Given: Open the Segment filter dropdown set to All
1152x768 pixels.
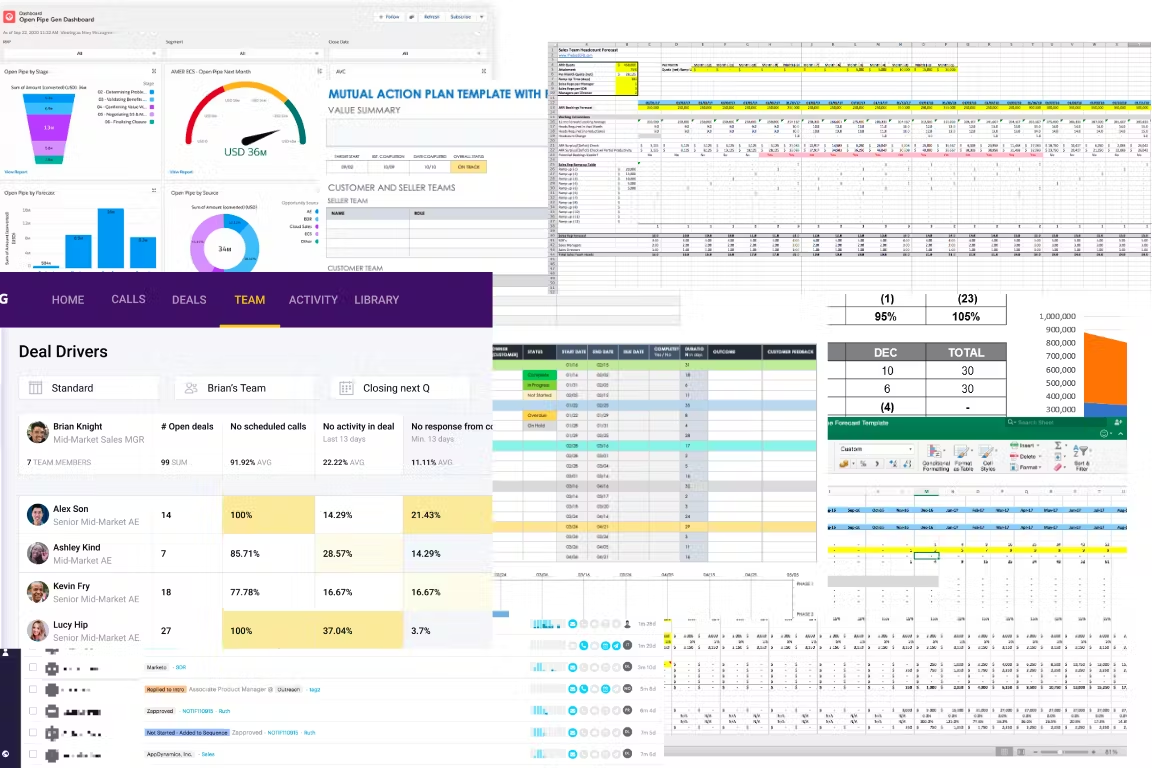Looking at the screenshot, I should click(243, 54).
